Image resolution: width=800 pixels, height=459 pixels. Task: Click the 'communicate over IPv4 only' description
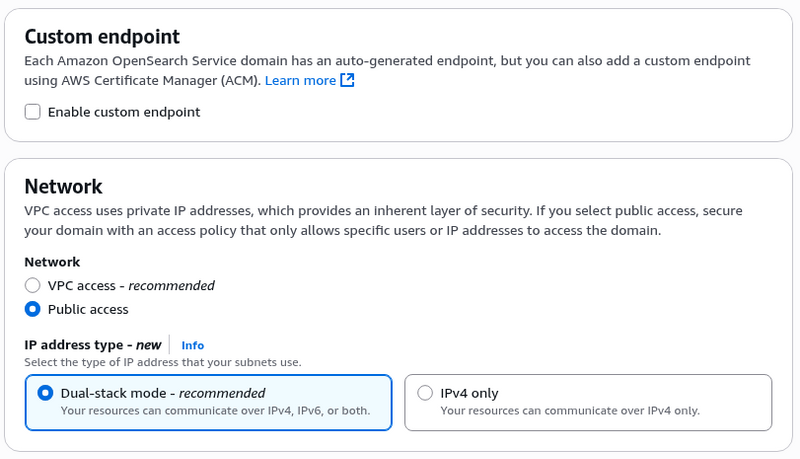click(x=570, y=410)
